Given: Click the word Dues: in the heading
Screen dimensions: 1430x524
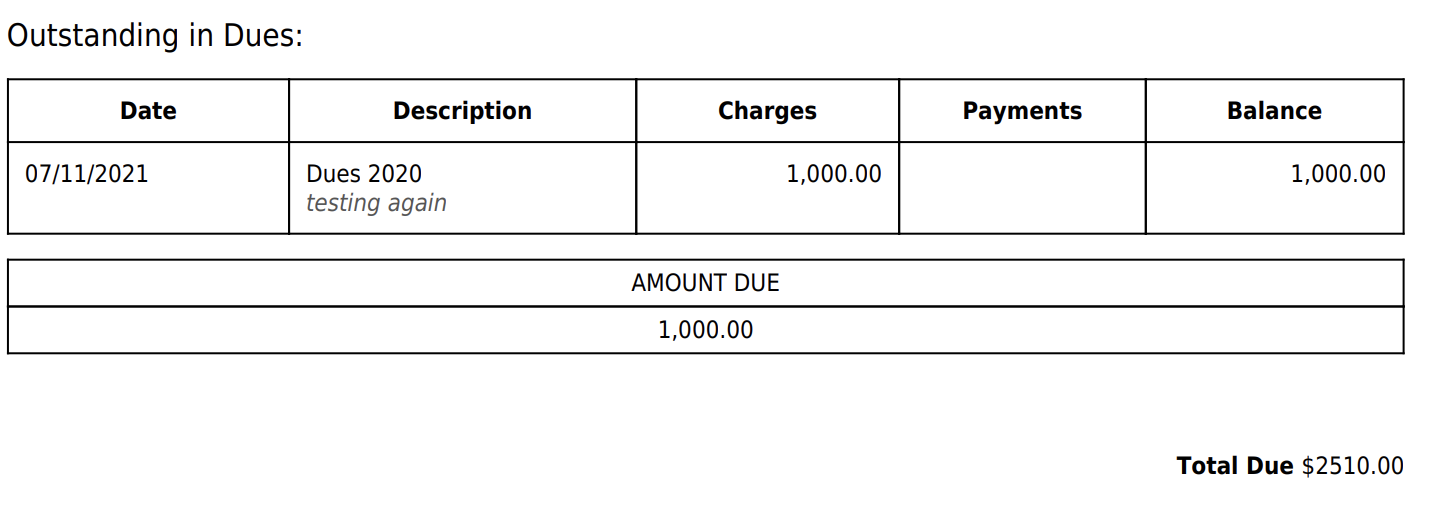Looking at the screenshot, I should pyautogui.click(x=263, y=37).
